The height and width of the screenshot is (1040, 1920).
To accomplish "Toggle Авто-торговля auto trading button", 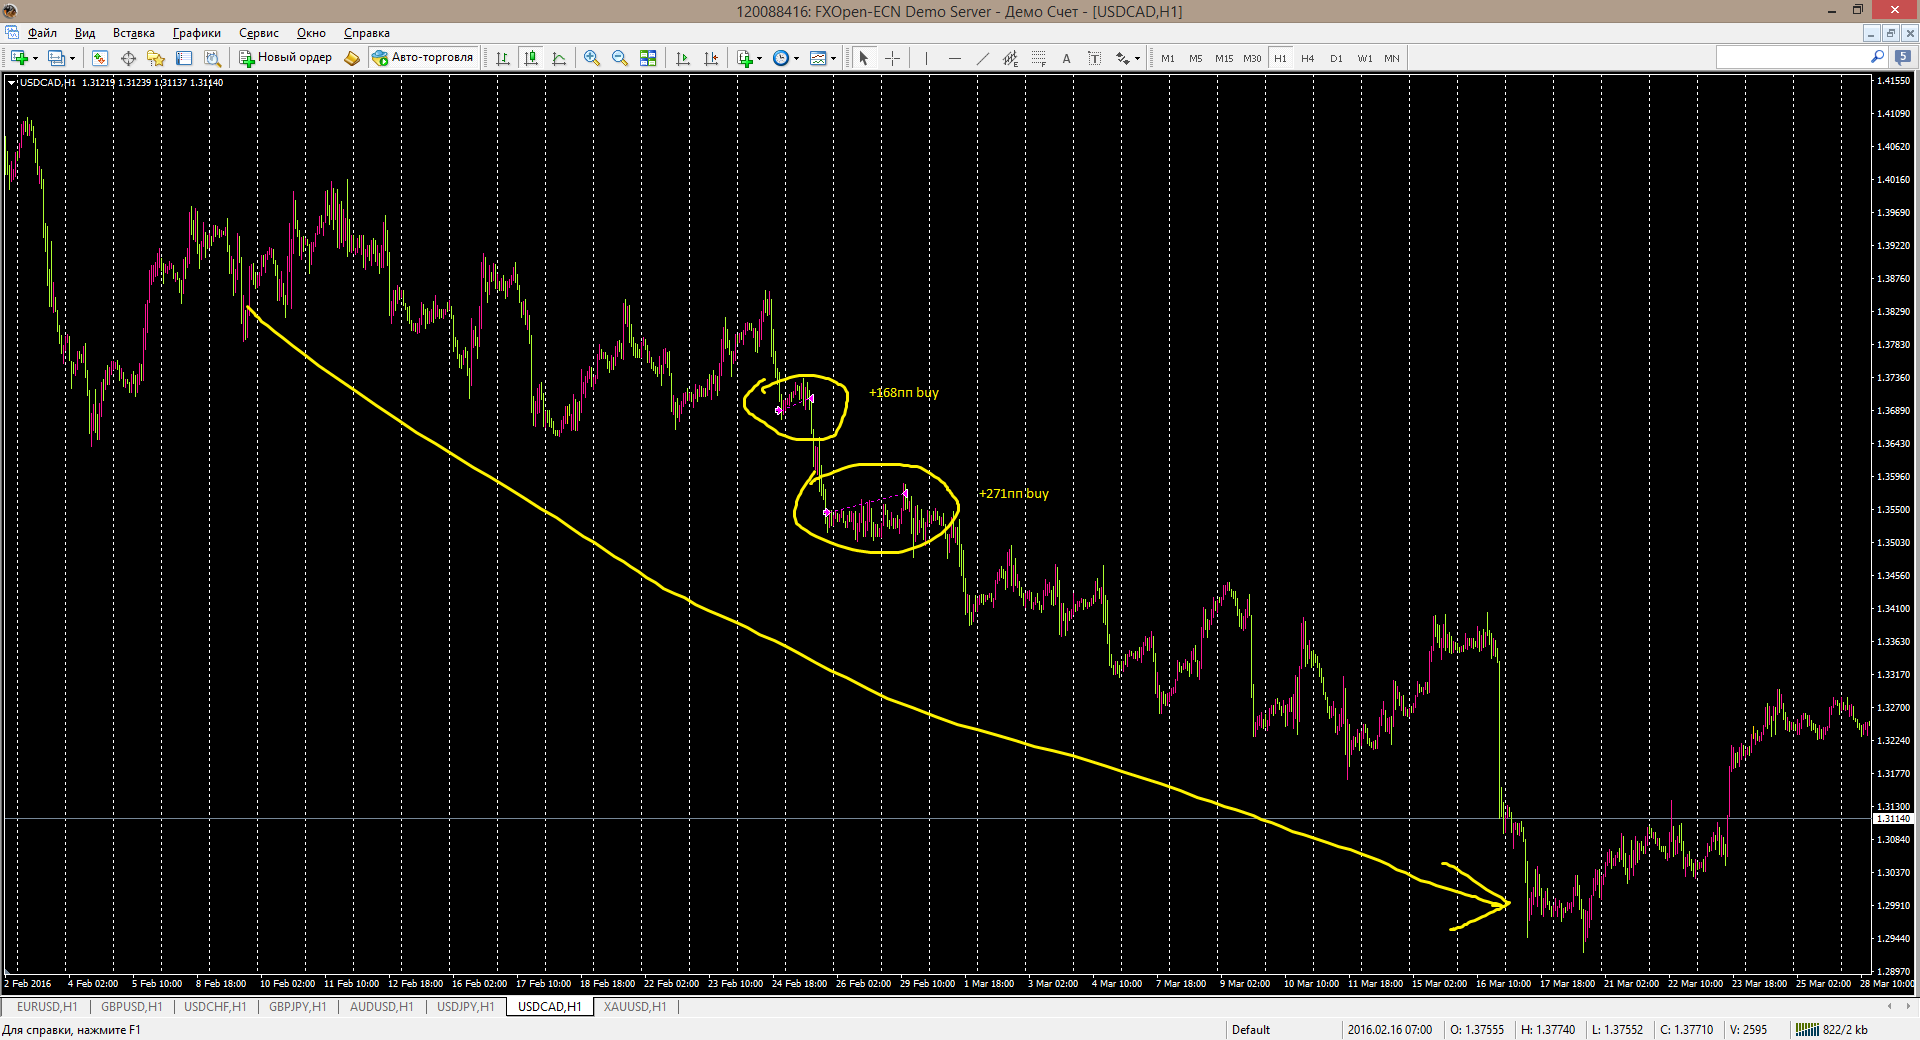I will point(423,58).
